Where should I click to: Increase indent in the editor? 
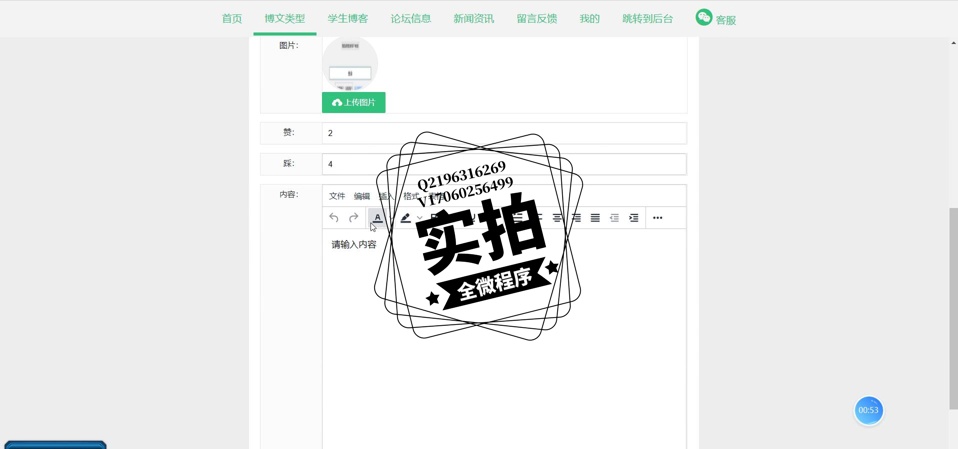[634, 217]
